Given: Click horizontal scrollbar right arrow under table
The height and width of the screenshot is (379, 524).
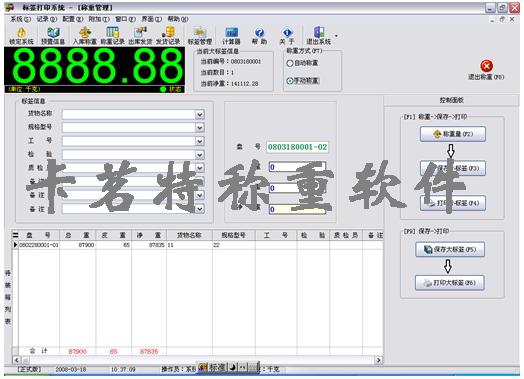Looking at the screenshot, I should 379,360.
